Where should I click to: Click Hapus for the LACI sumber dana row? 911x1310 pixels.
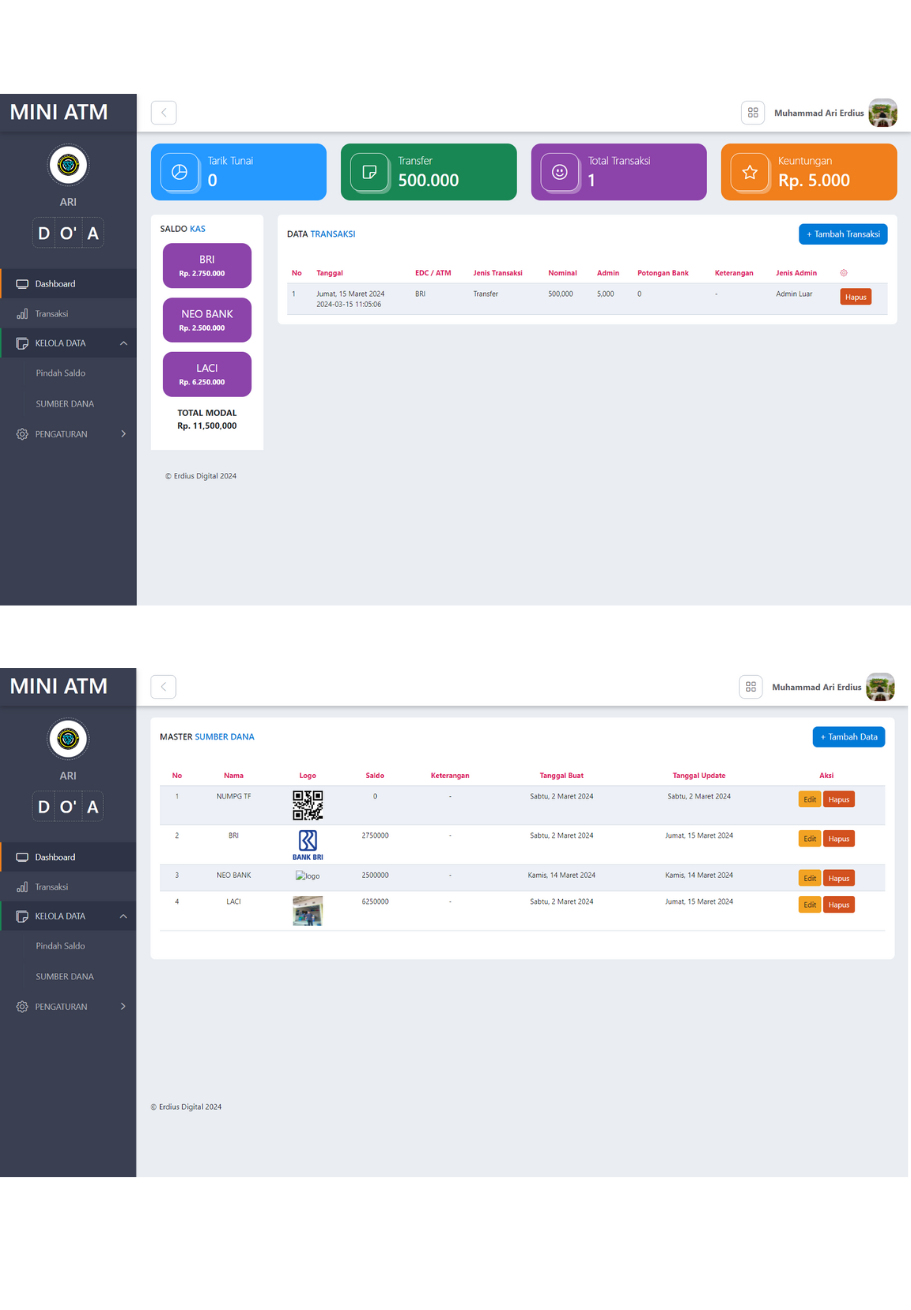[838, 905]
